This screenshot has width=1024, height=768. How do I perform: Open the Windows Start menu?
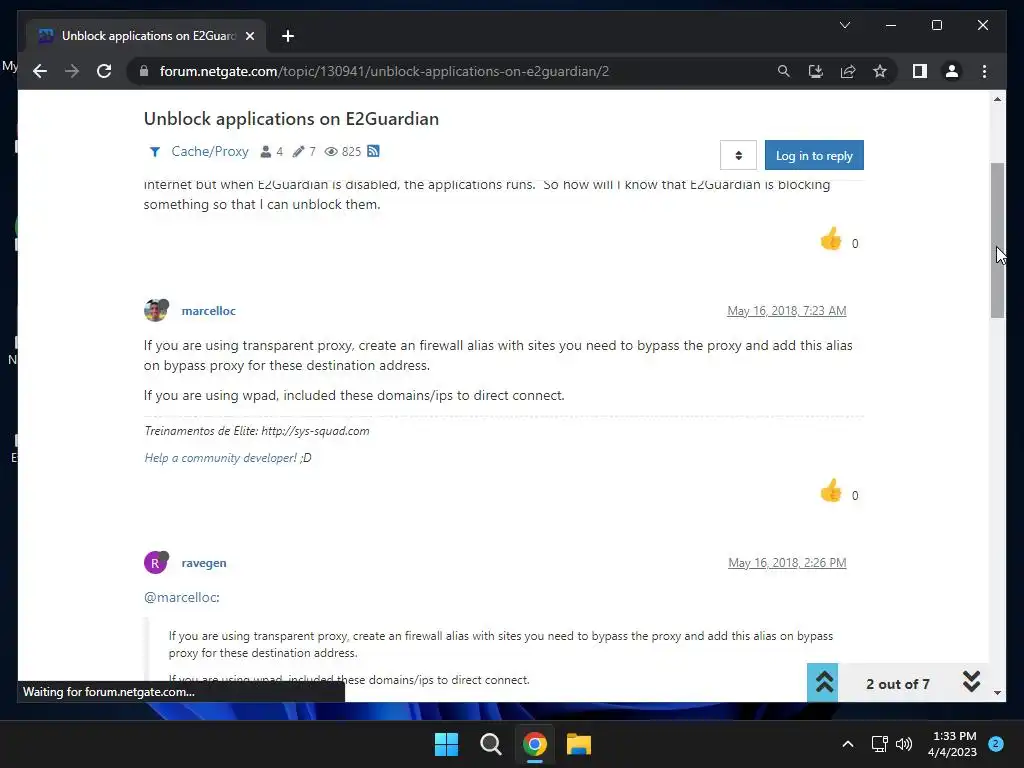click(x=446, y=744)
